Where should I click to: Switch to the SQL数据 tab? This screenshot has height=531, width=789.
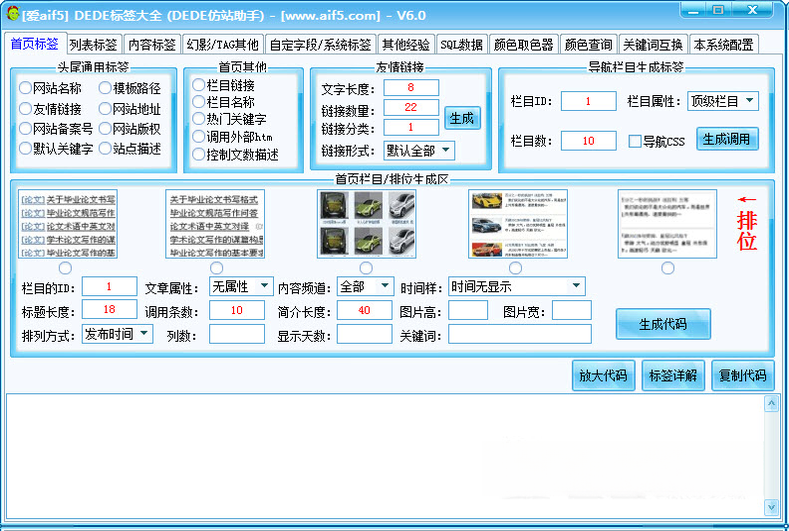click(461, 45)
